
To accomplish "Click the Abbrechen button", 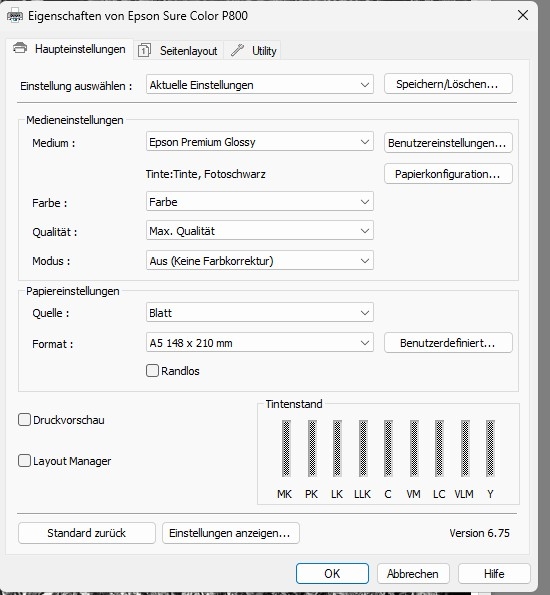I will click(413, 573).
